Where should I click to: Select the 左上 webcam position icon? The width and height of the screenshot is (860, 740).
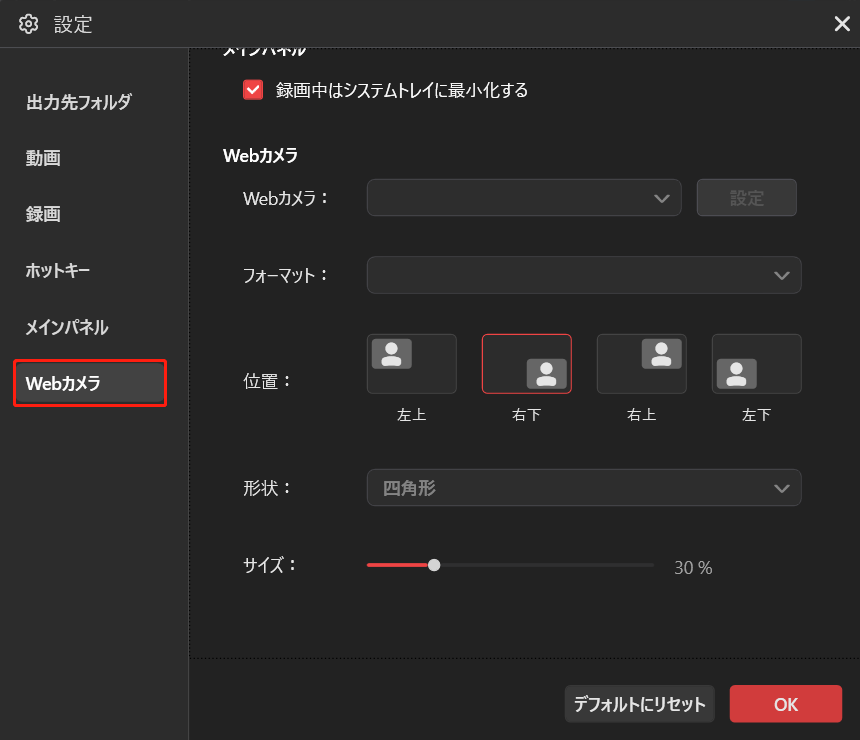(x=411, y=363)
